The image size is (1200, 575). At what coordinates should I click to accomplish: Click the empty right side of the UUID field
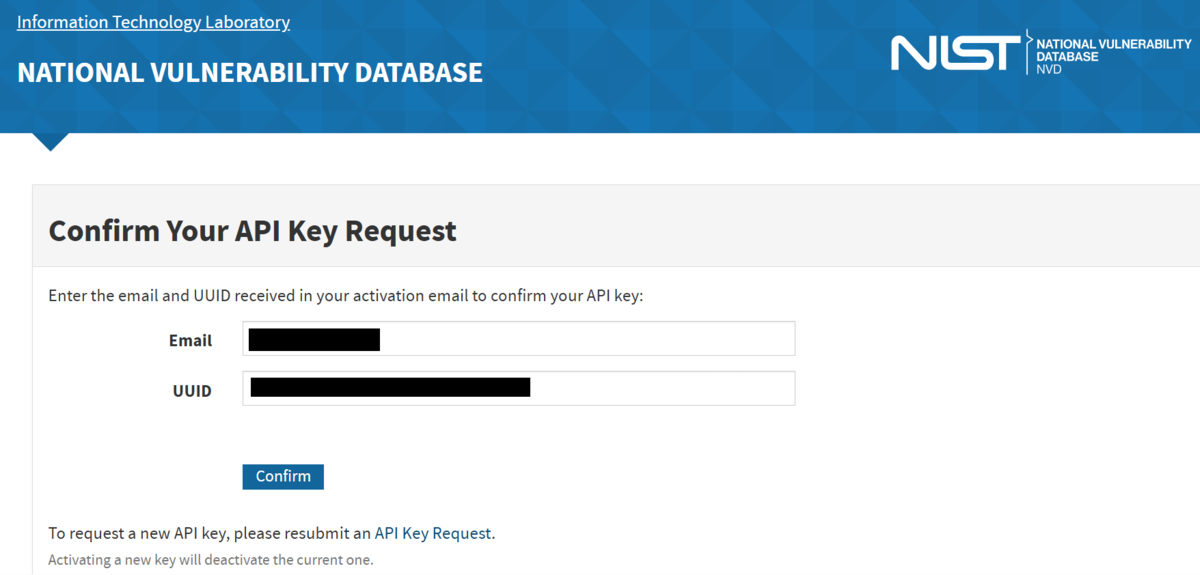click(662, 389)
